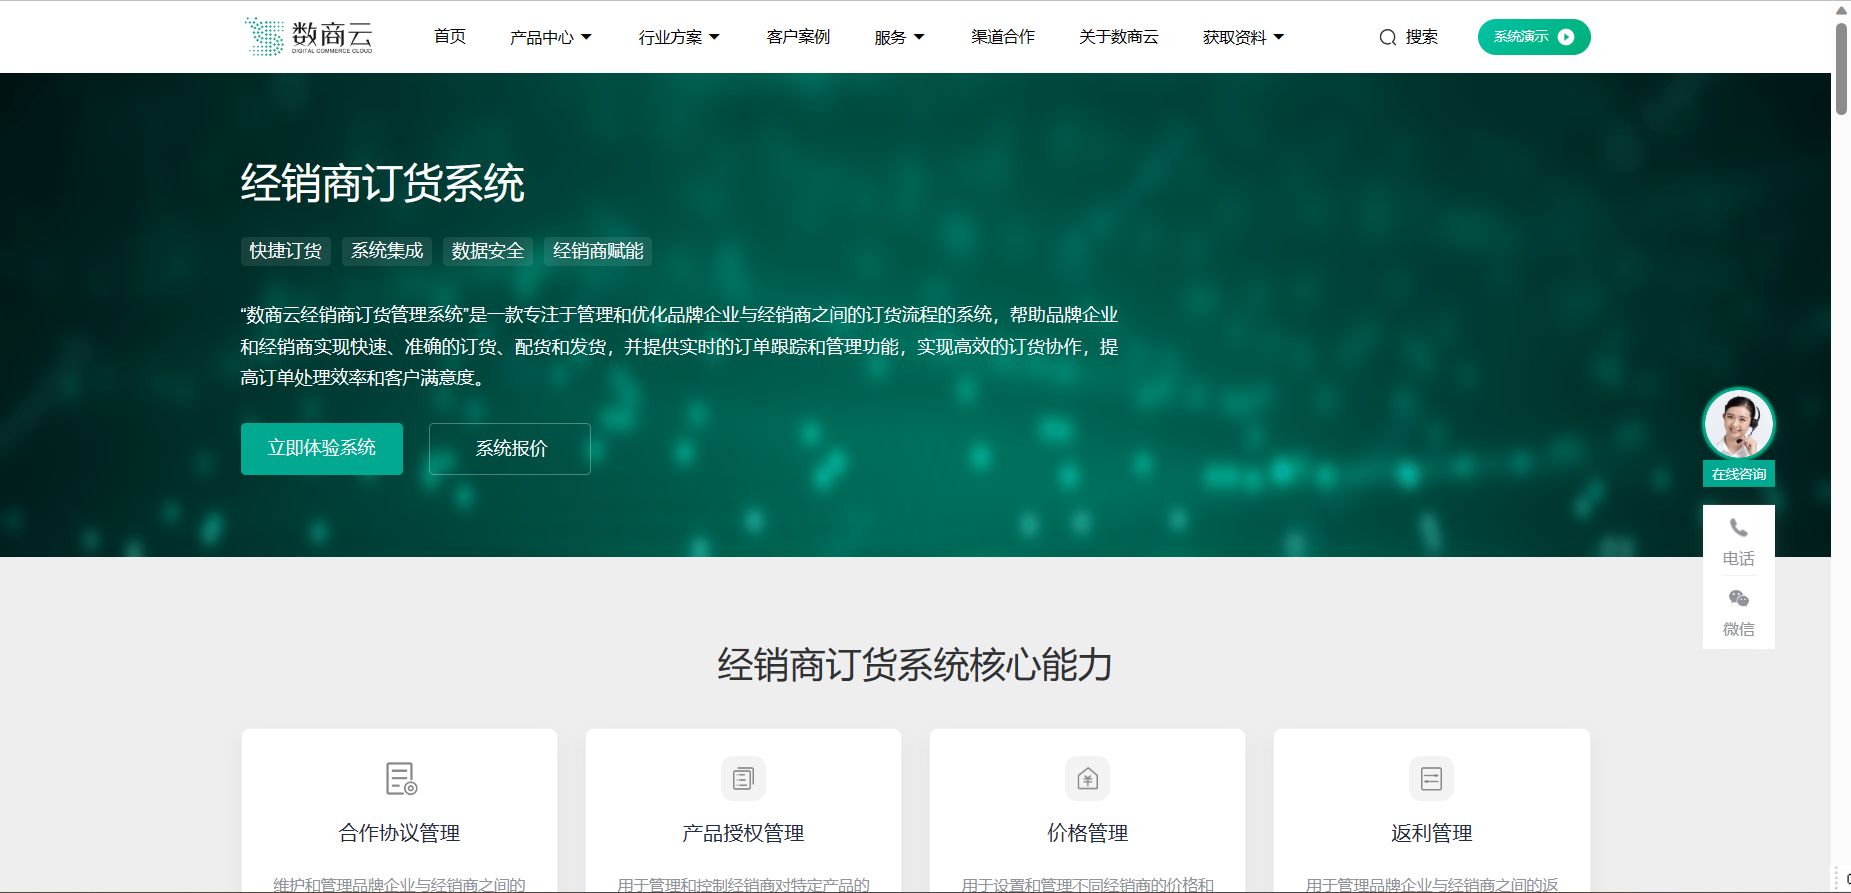Click the 搜索 text link
Screen dimensions: 1851x893
(1422, 37)
